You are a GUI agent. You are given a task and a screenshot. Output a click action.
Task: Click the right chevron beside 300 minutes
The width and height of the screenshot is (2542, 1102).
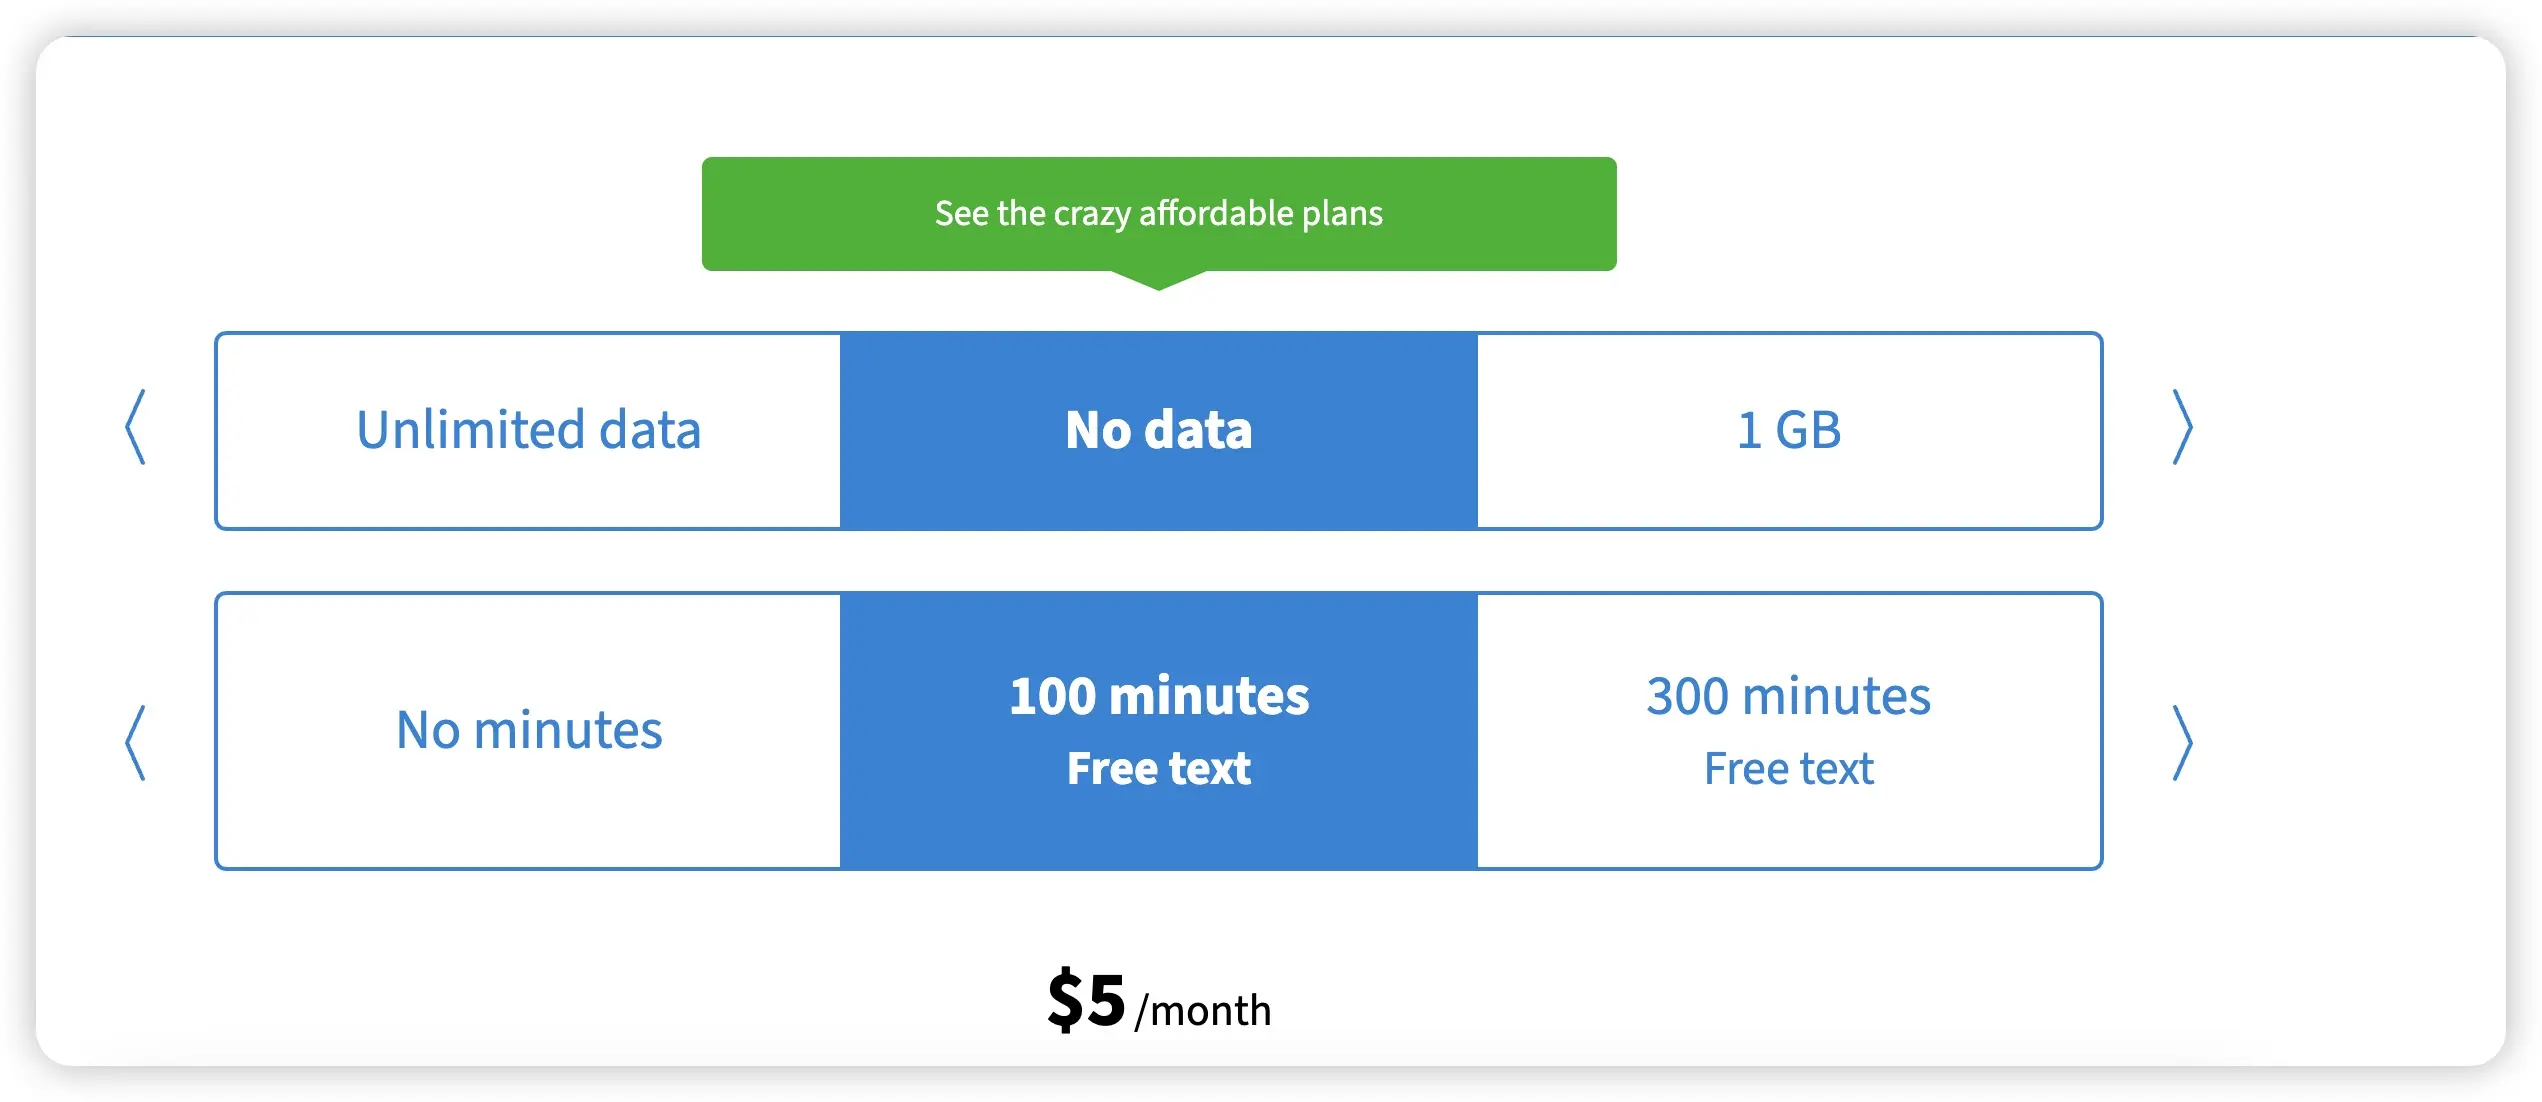(2182, 743)
